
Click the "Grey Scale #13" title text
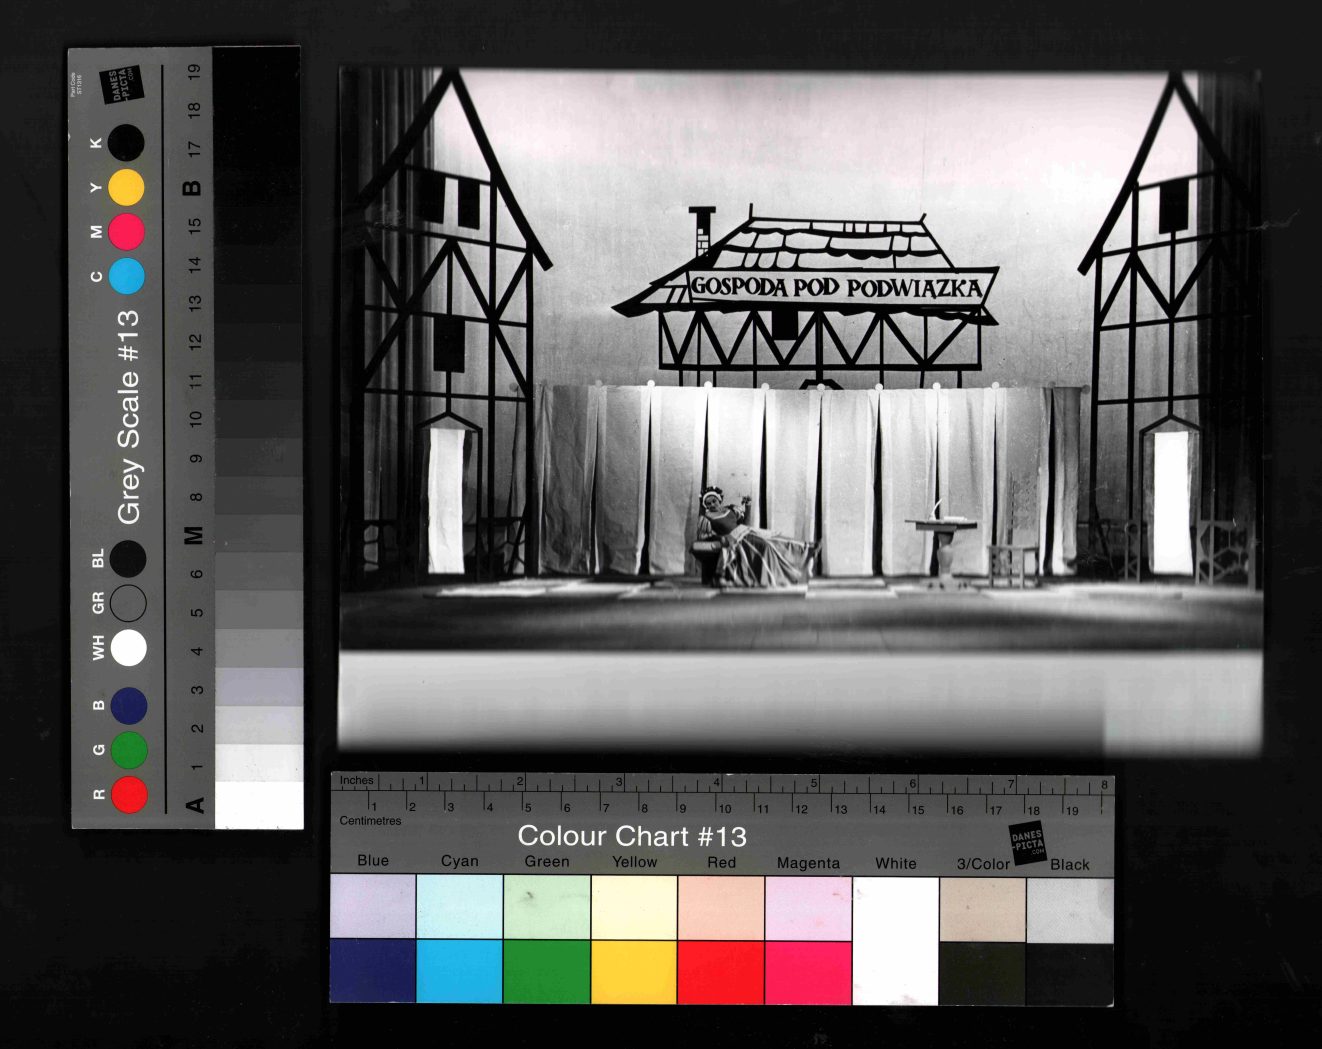pos(129,416)
